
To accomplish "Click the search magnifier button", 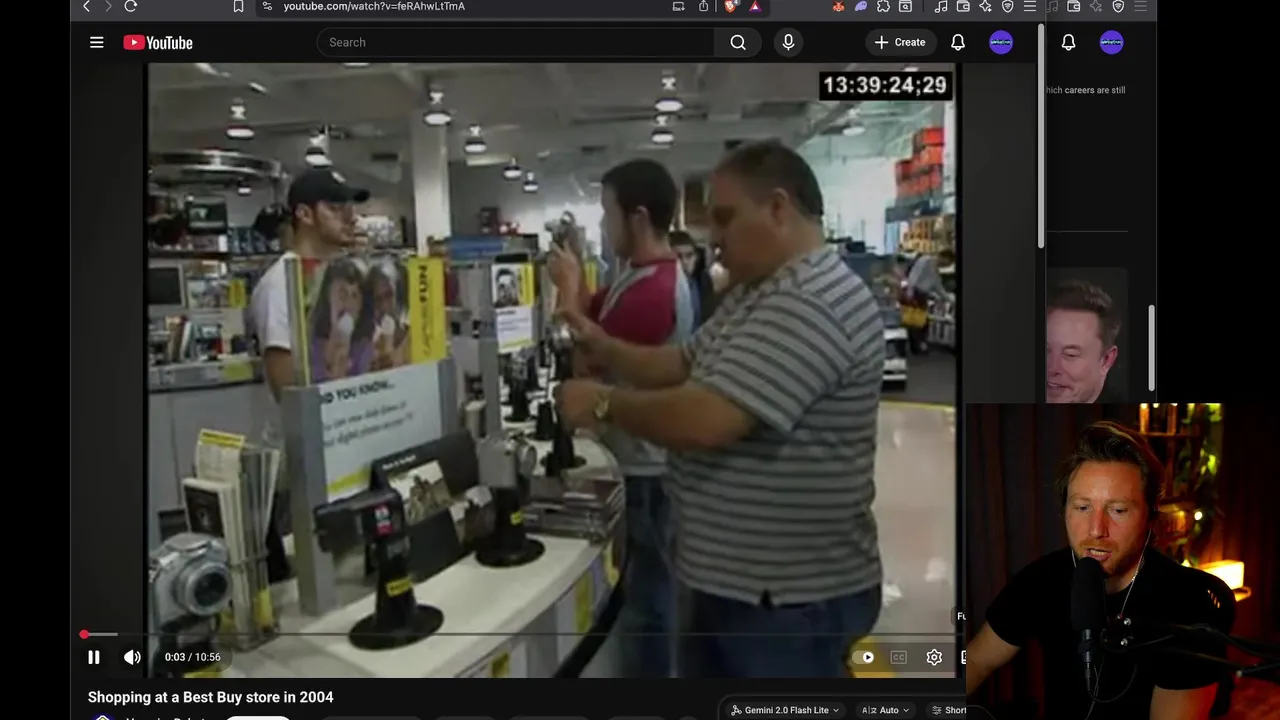I will click(738, 42).
